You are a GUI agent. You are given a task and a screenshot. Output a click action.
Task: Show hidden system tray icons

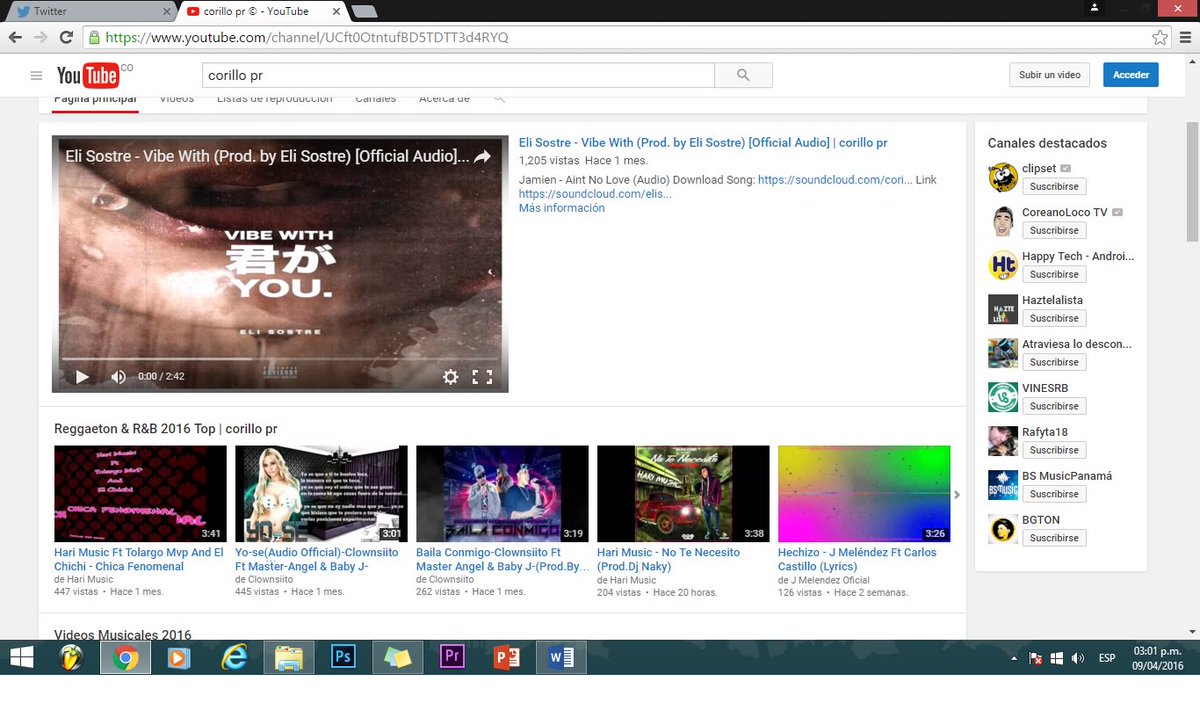click(1016, 658)
